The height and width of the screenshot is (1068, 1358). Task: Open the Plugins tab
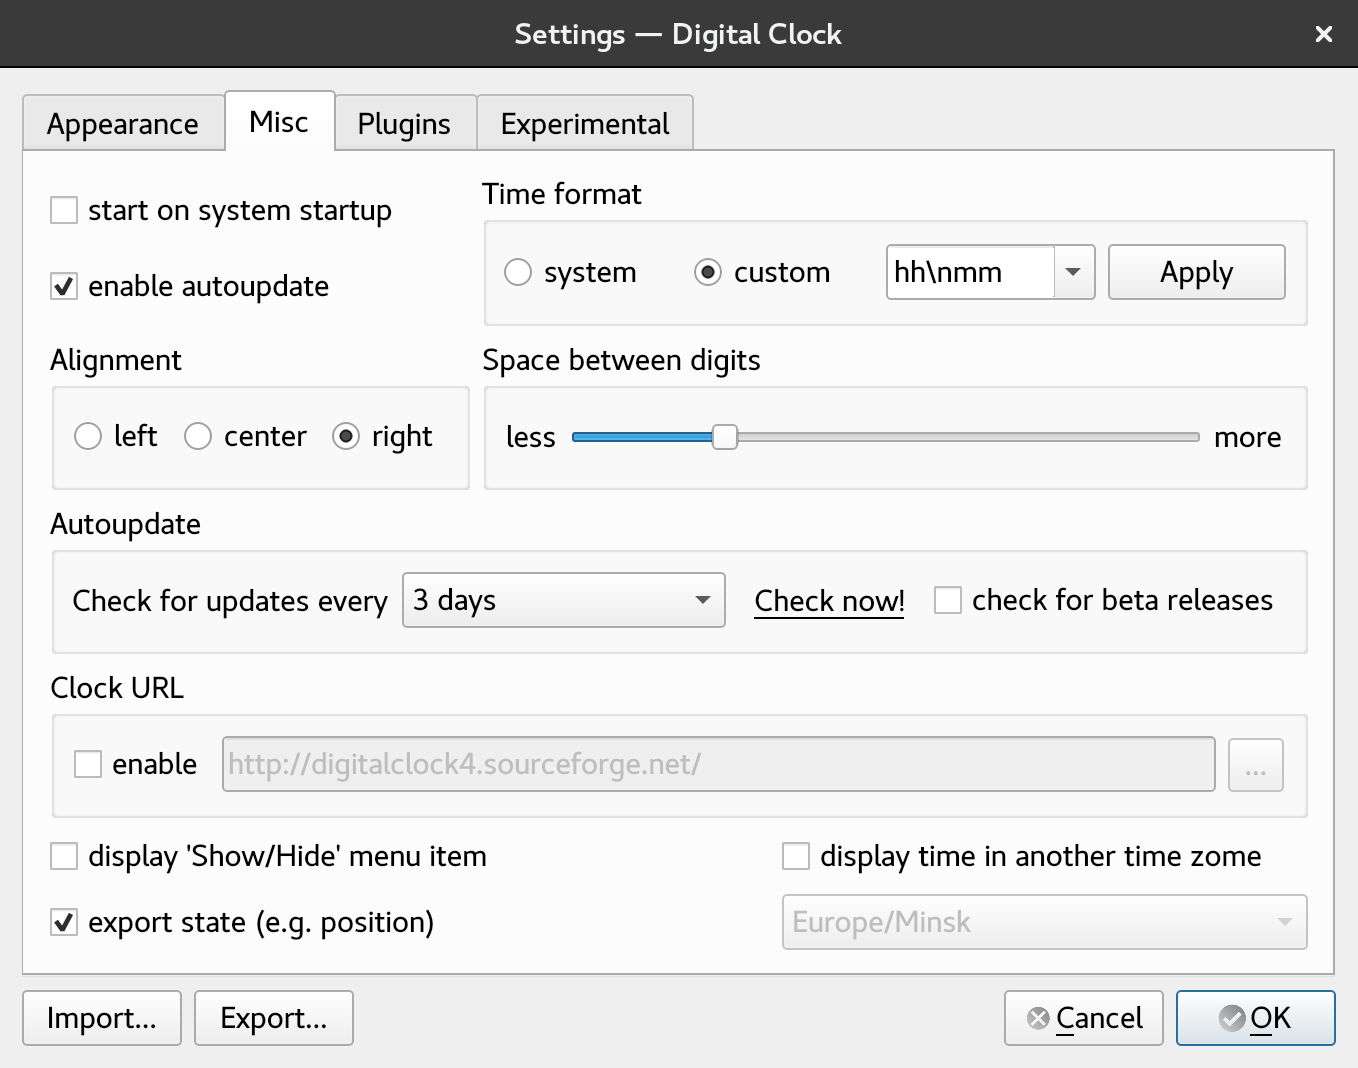point(404,124)
